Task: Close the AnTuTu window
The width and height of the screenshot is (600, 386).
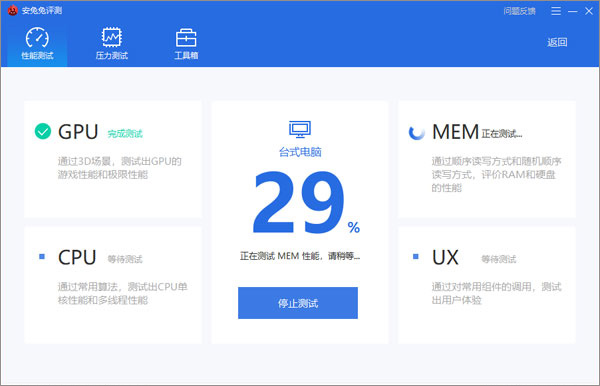Action: (x=589, y=11)
